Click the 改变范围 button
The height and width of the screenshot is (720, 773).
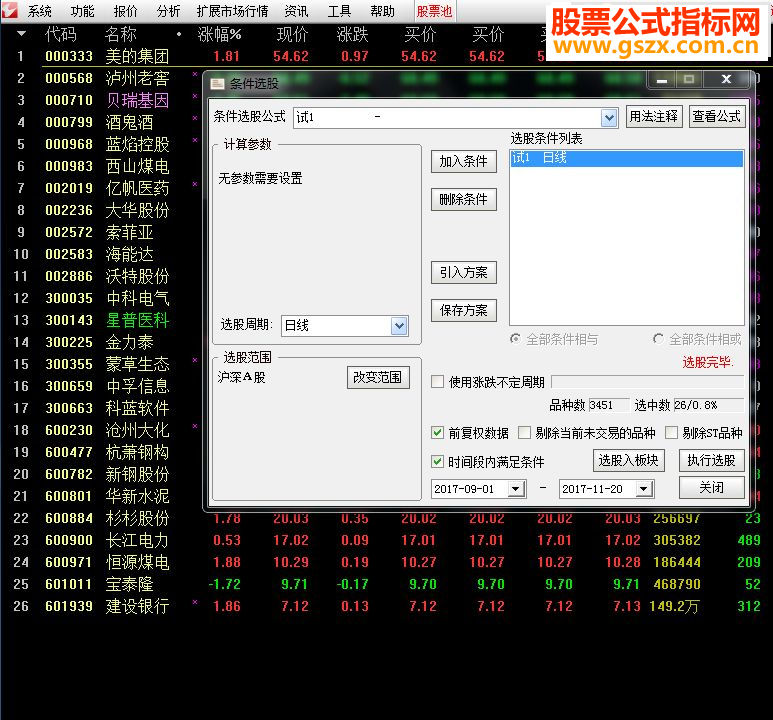[x=378, y=377]
